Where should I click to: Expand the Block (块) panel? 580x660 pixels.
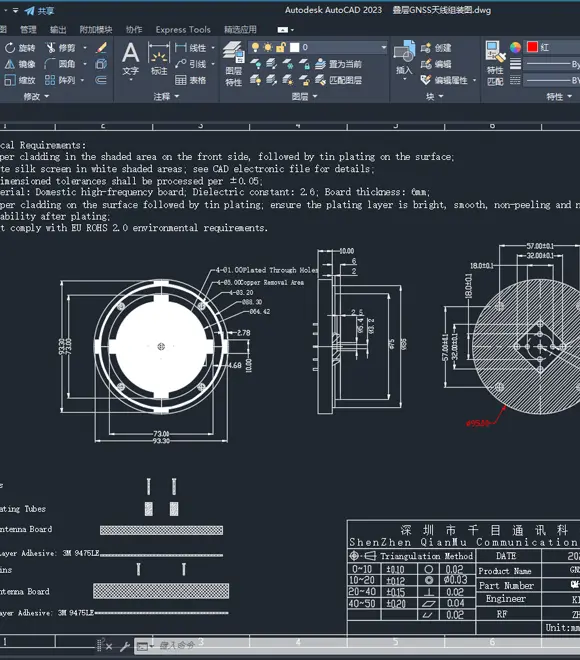[x=434, y=96]
